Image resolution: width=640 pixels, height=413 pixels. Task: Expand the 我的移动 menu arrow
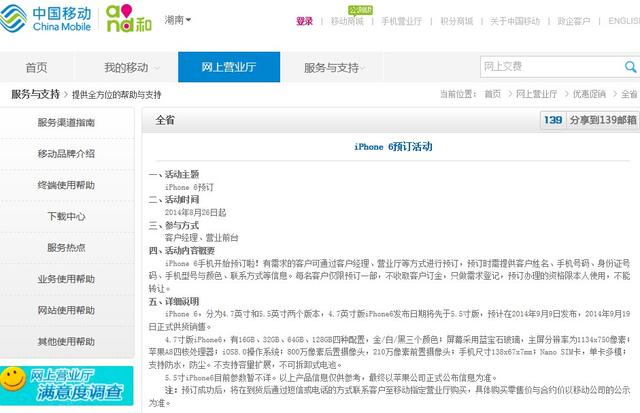point(157,68)
